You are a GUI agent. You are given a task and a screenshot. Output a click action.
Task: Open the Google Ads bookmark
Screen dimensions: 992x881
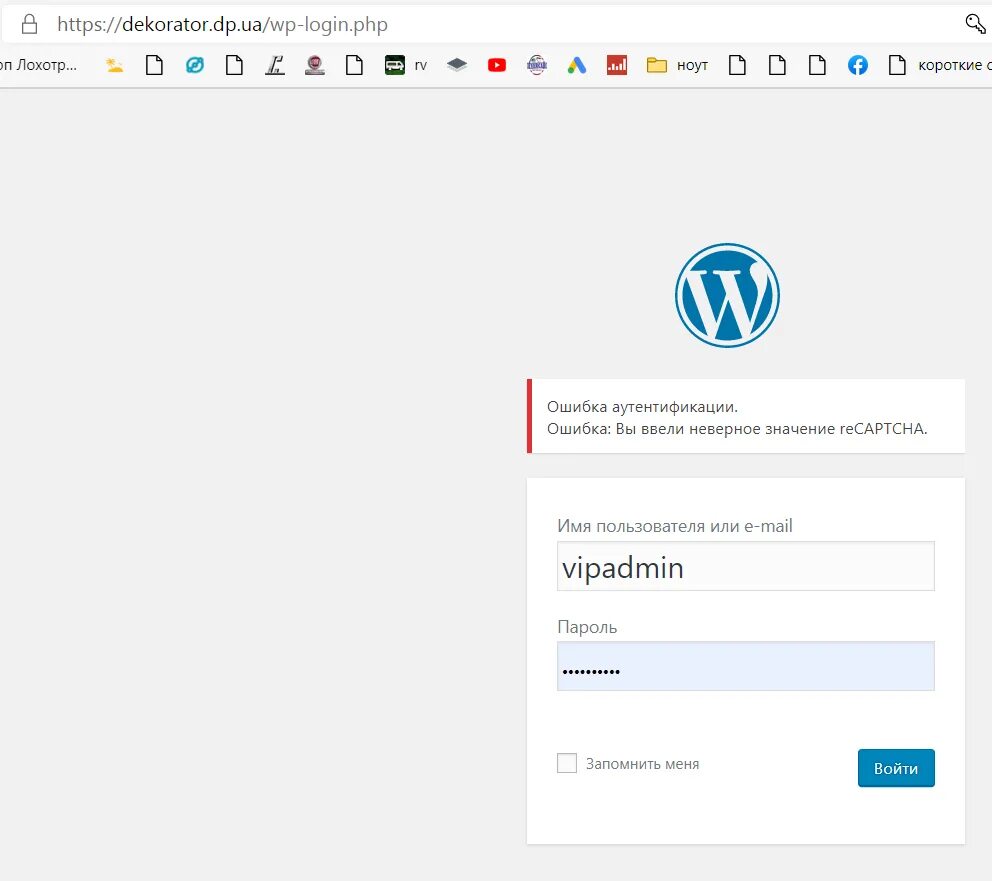(x=576, y=65)
